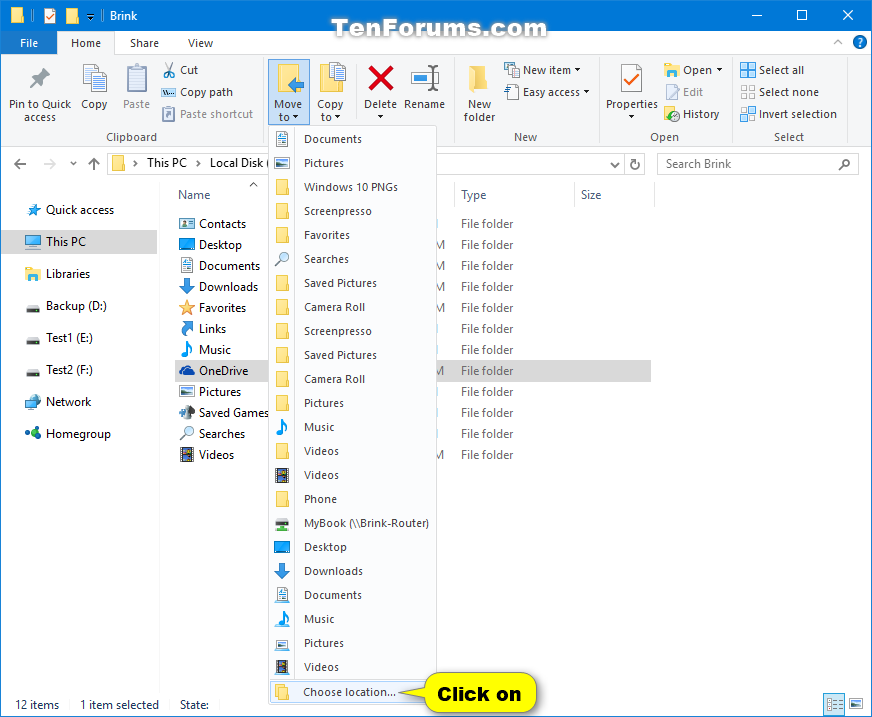Image resolution: width=872 pixels, height=717 pixels.
Task: Click the Invert selection icon
Action: tap(747, 114)
